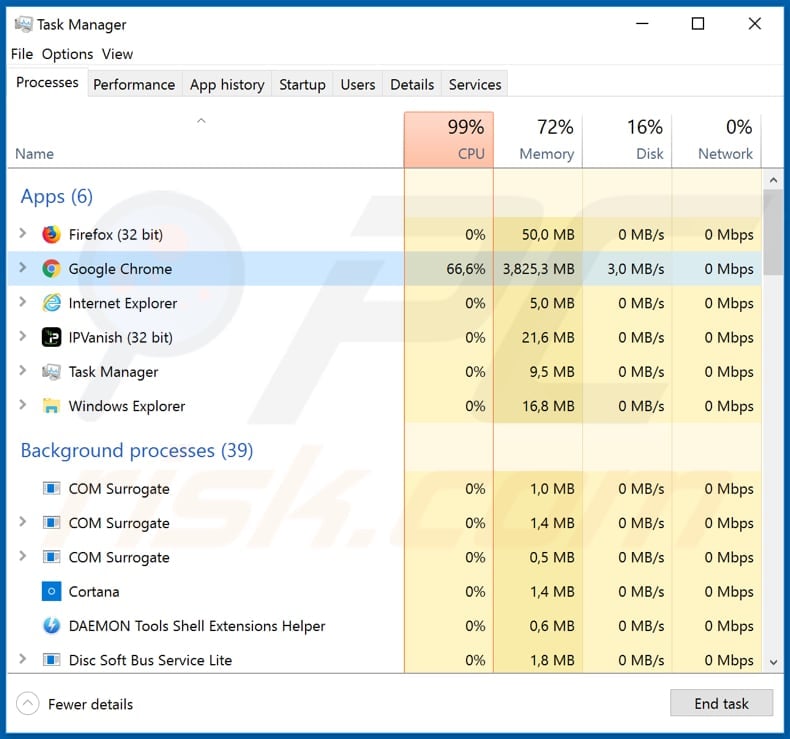Screen dimensions: 790x739
Task: Click the Task Manager row icon
Action: (x=51, y=372)
